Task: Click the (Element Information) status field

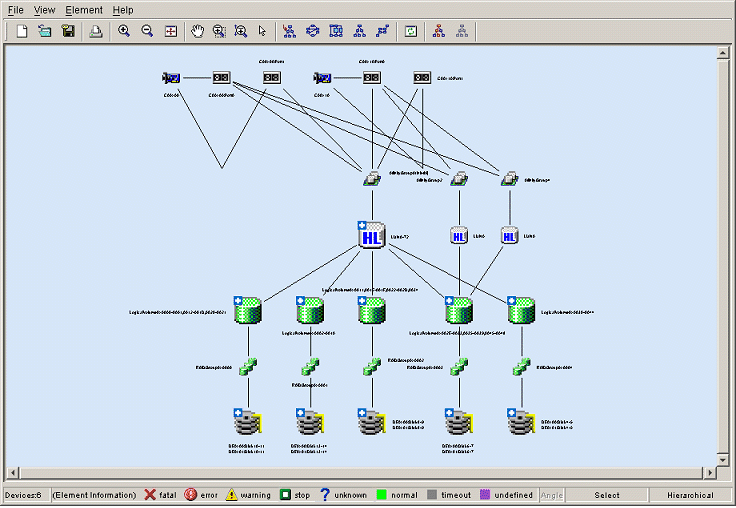Action: [94, 495]
